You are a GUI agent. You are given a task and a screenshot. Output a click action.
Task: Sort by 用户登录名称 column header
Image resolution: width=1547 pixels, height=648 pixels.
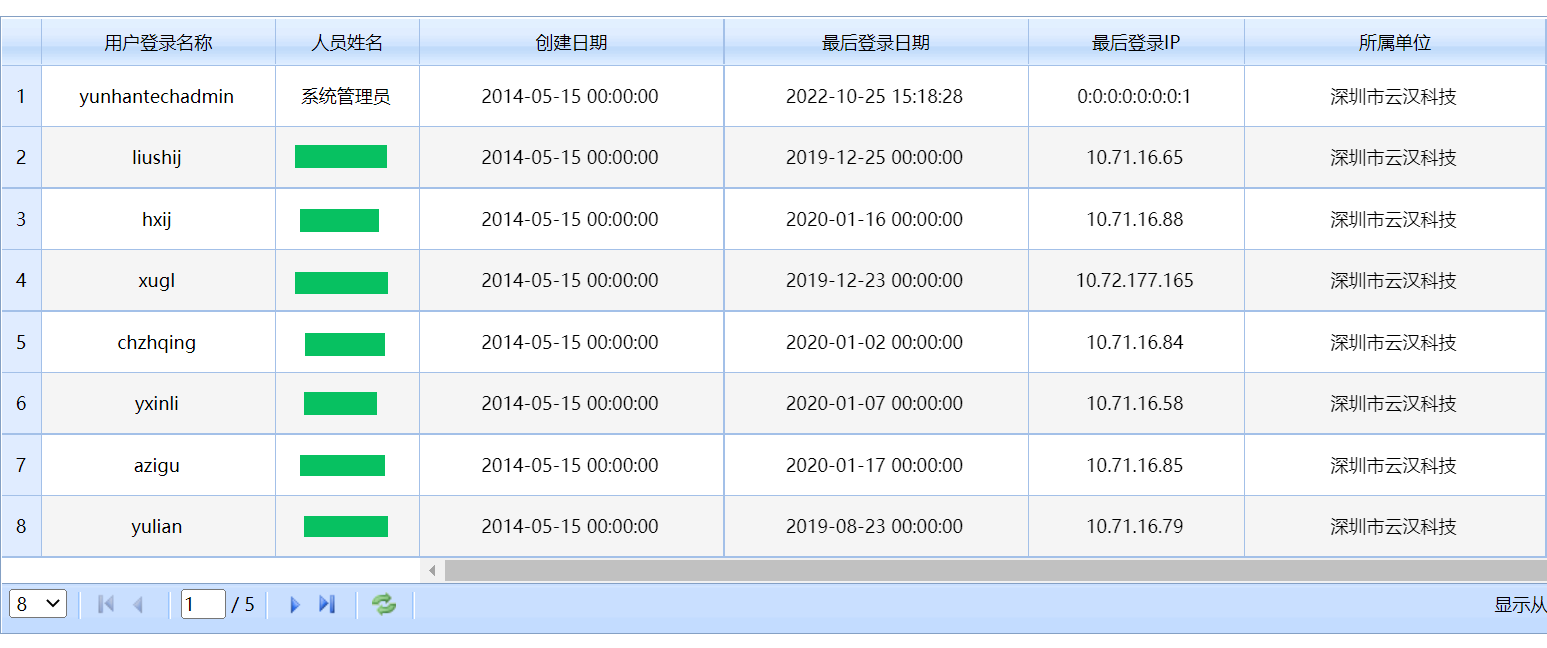158,42
